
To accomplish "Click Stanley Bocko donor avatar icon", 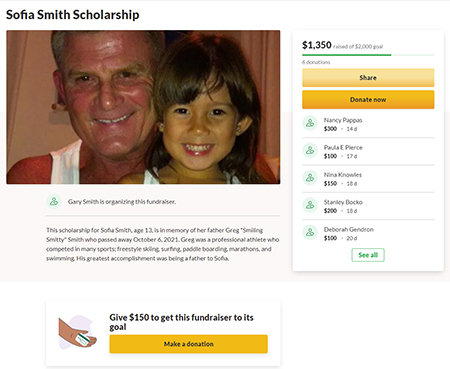I will pyautogui.click(x=310, y=205).
